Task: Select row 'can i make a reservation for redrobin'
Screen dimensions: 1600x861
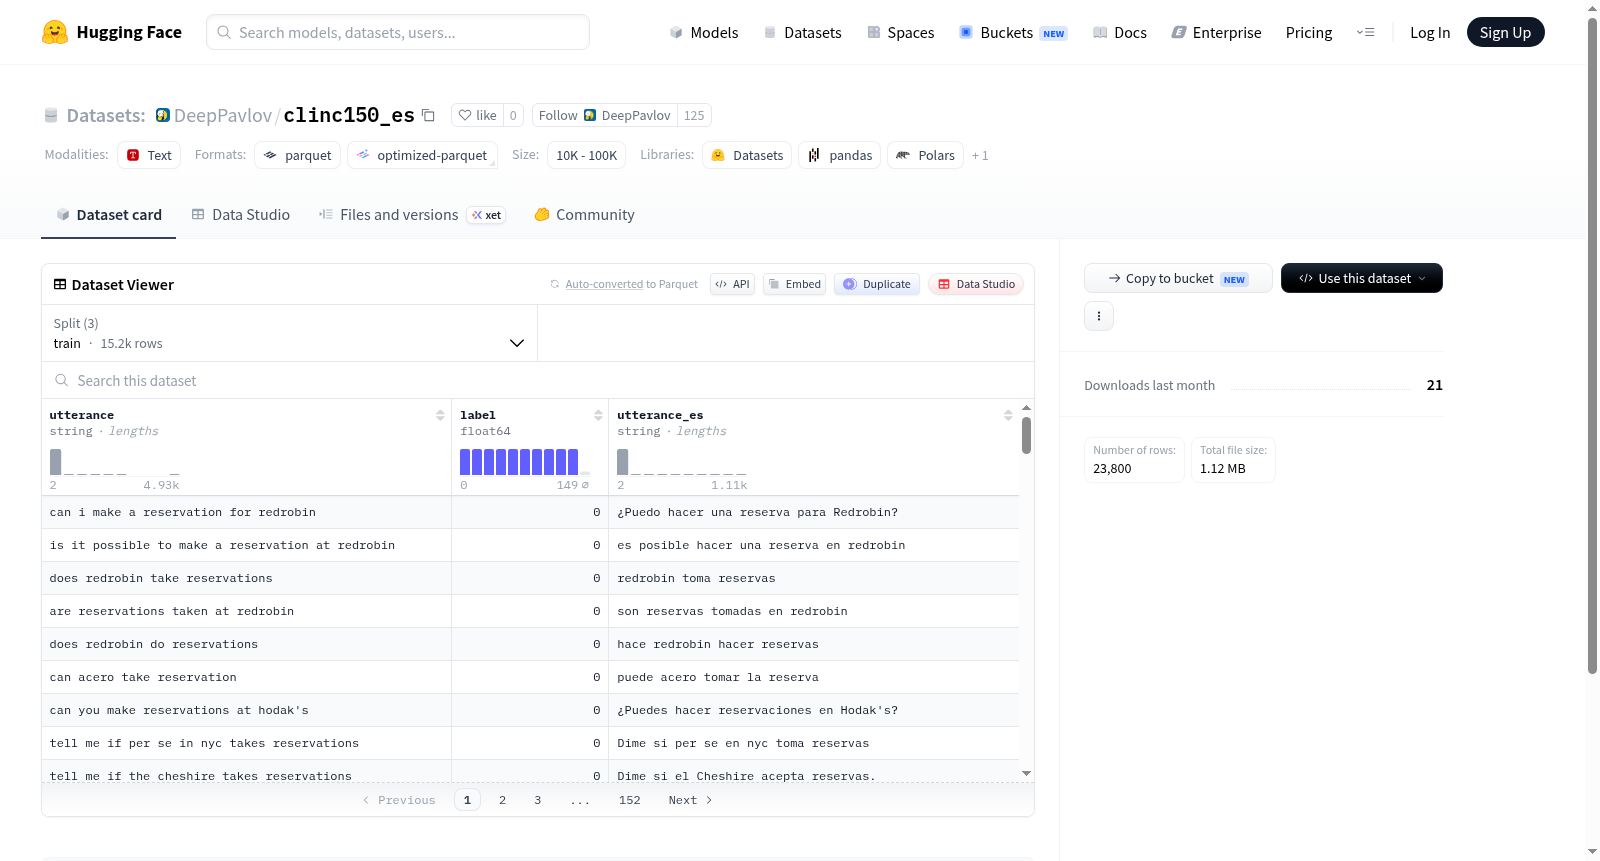Action: (x=530, y=512)
